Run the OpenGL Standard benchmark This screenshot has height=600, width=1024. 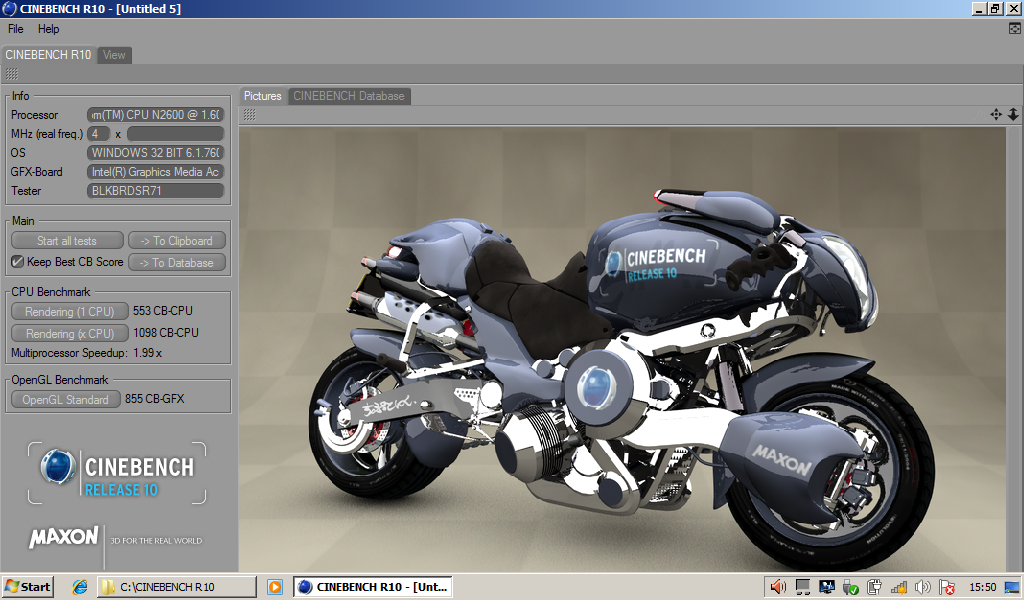click(x=65, y=399)
